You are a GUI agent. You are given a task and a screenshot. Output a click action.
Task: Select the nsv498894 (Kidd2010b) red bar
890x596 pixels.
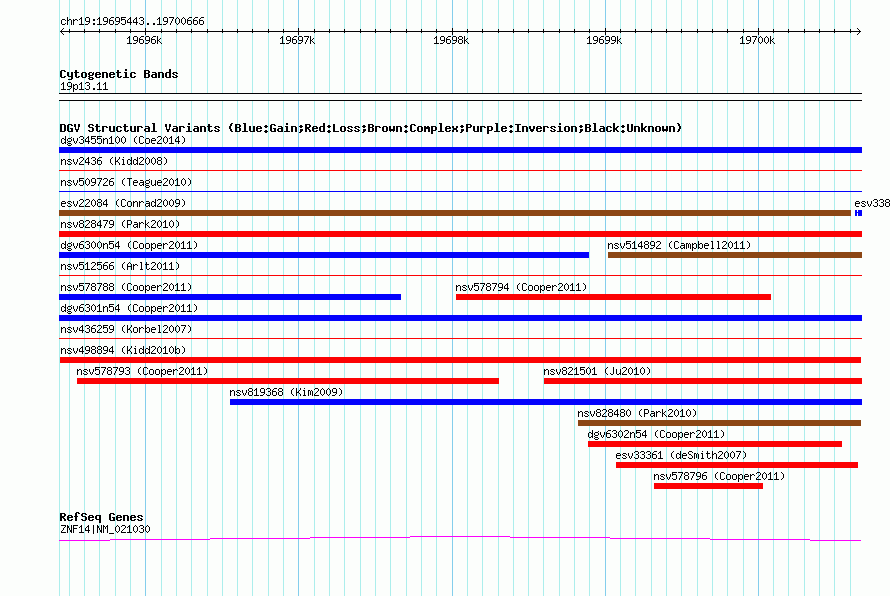click(460, 360)
